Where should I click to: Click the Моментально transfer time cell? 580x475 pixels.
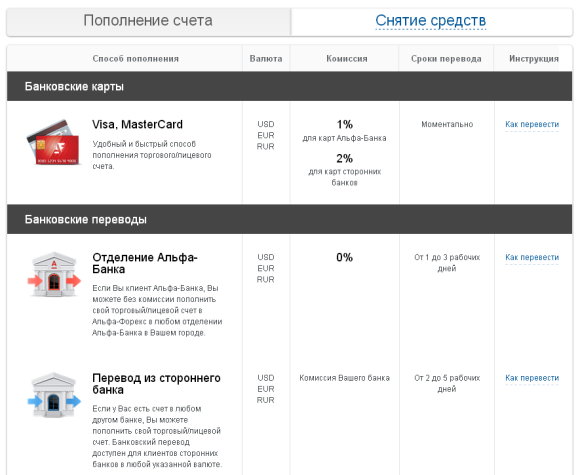pyautogui.click(x=447, y=124)
